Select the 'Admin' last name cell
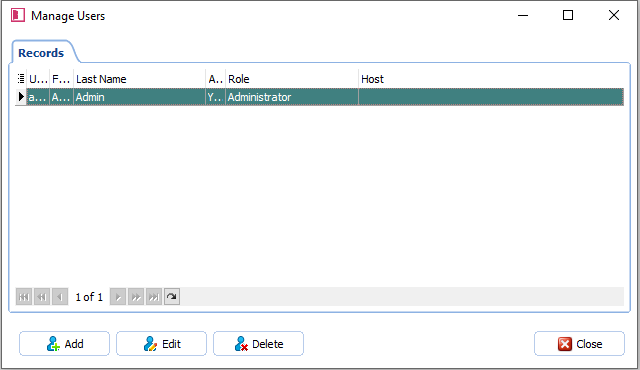Viewport: 640px width, 370px height. pyautogui.click(x=140, y=97)
